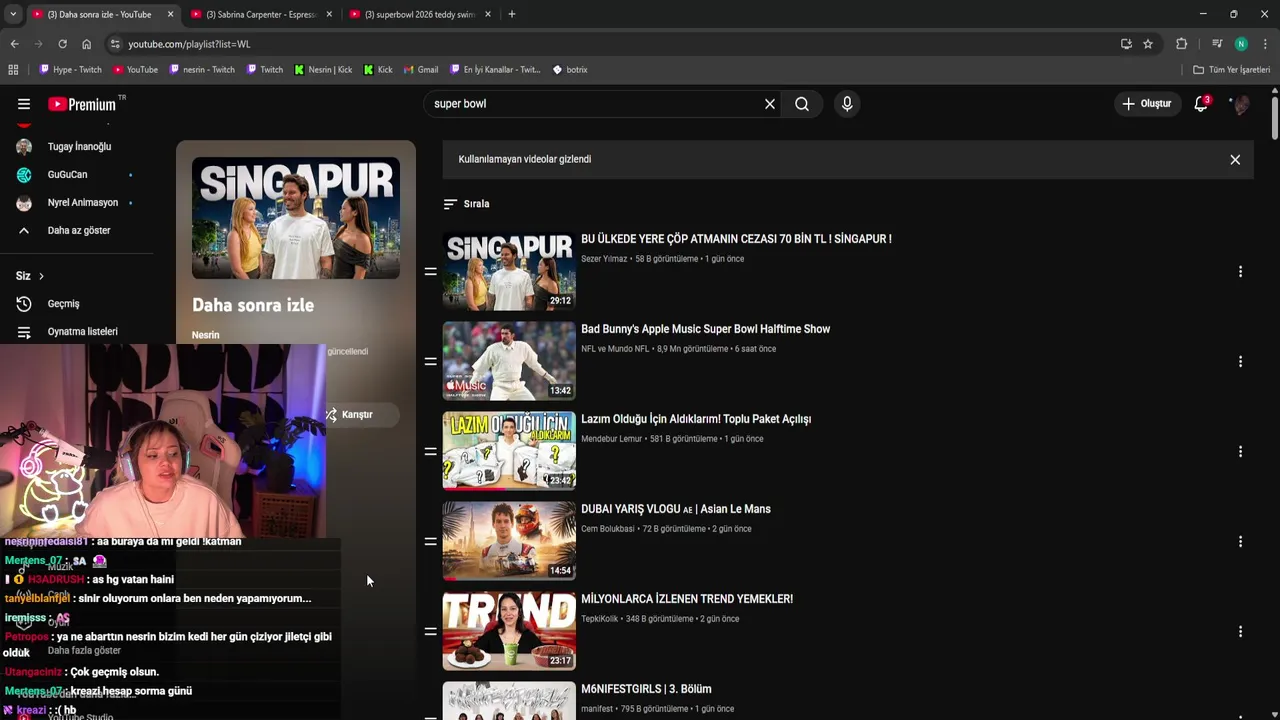This screenshot has height=720, width=1280.
Task: Open Nesrin | Kick bookmark
Action: click(x=323, y=70)
